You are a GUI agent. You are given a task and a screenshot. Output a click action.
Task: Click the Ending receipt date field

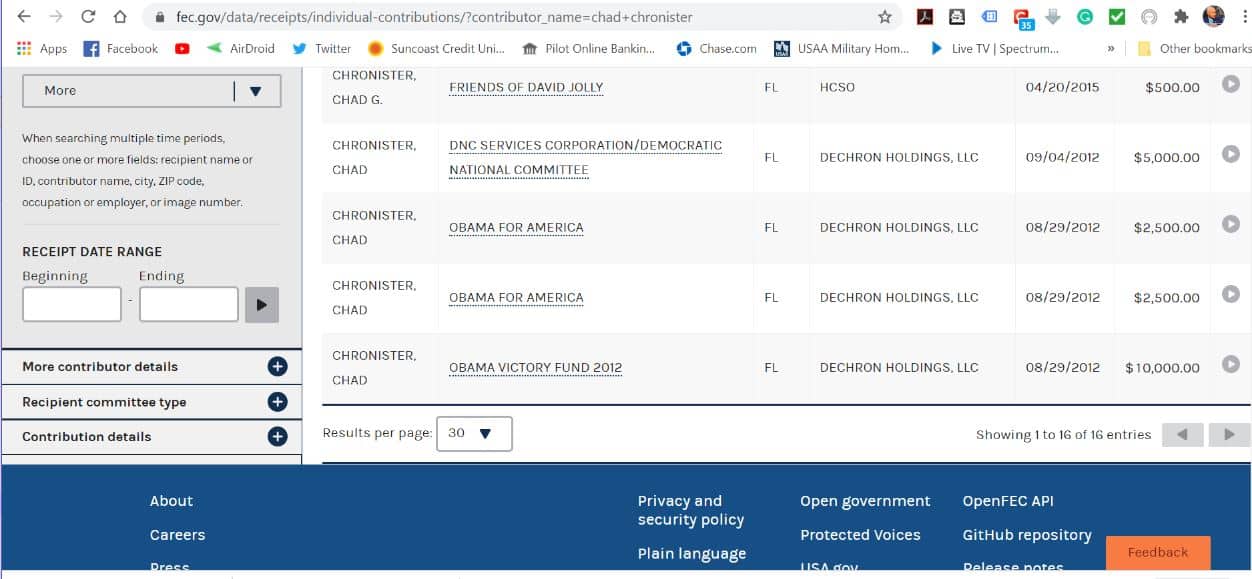[189, 304]
